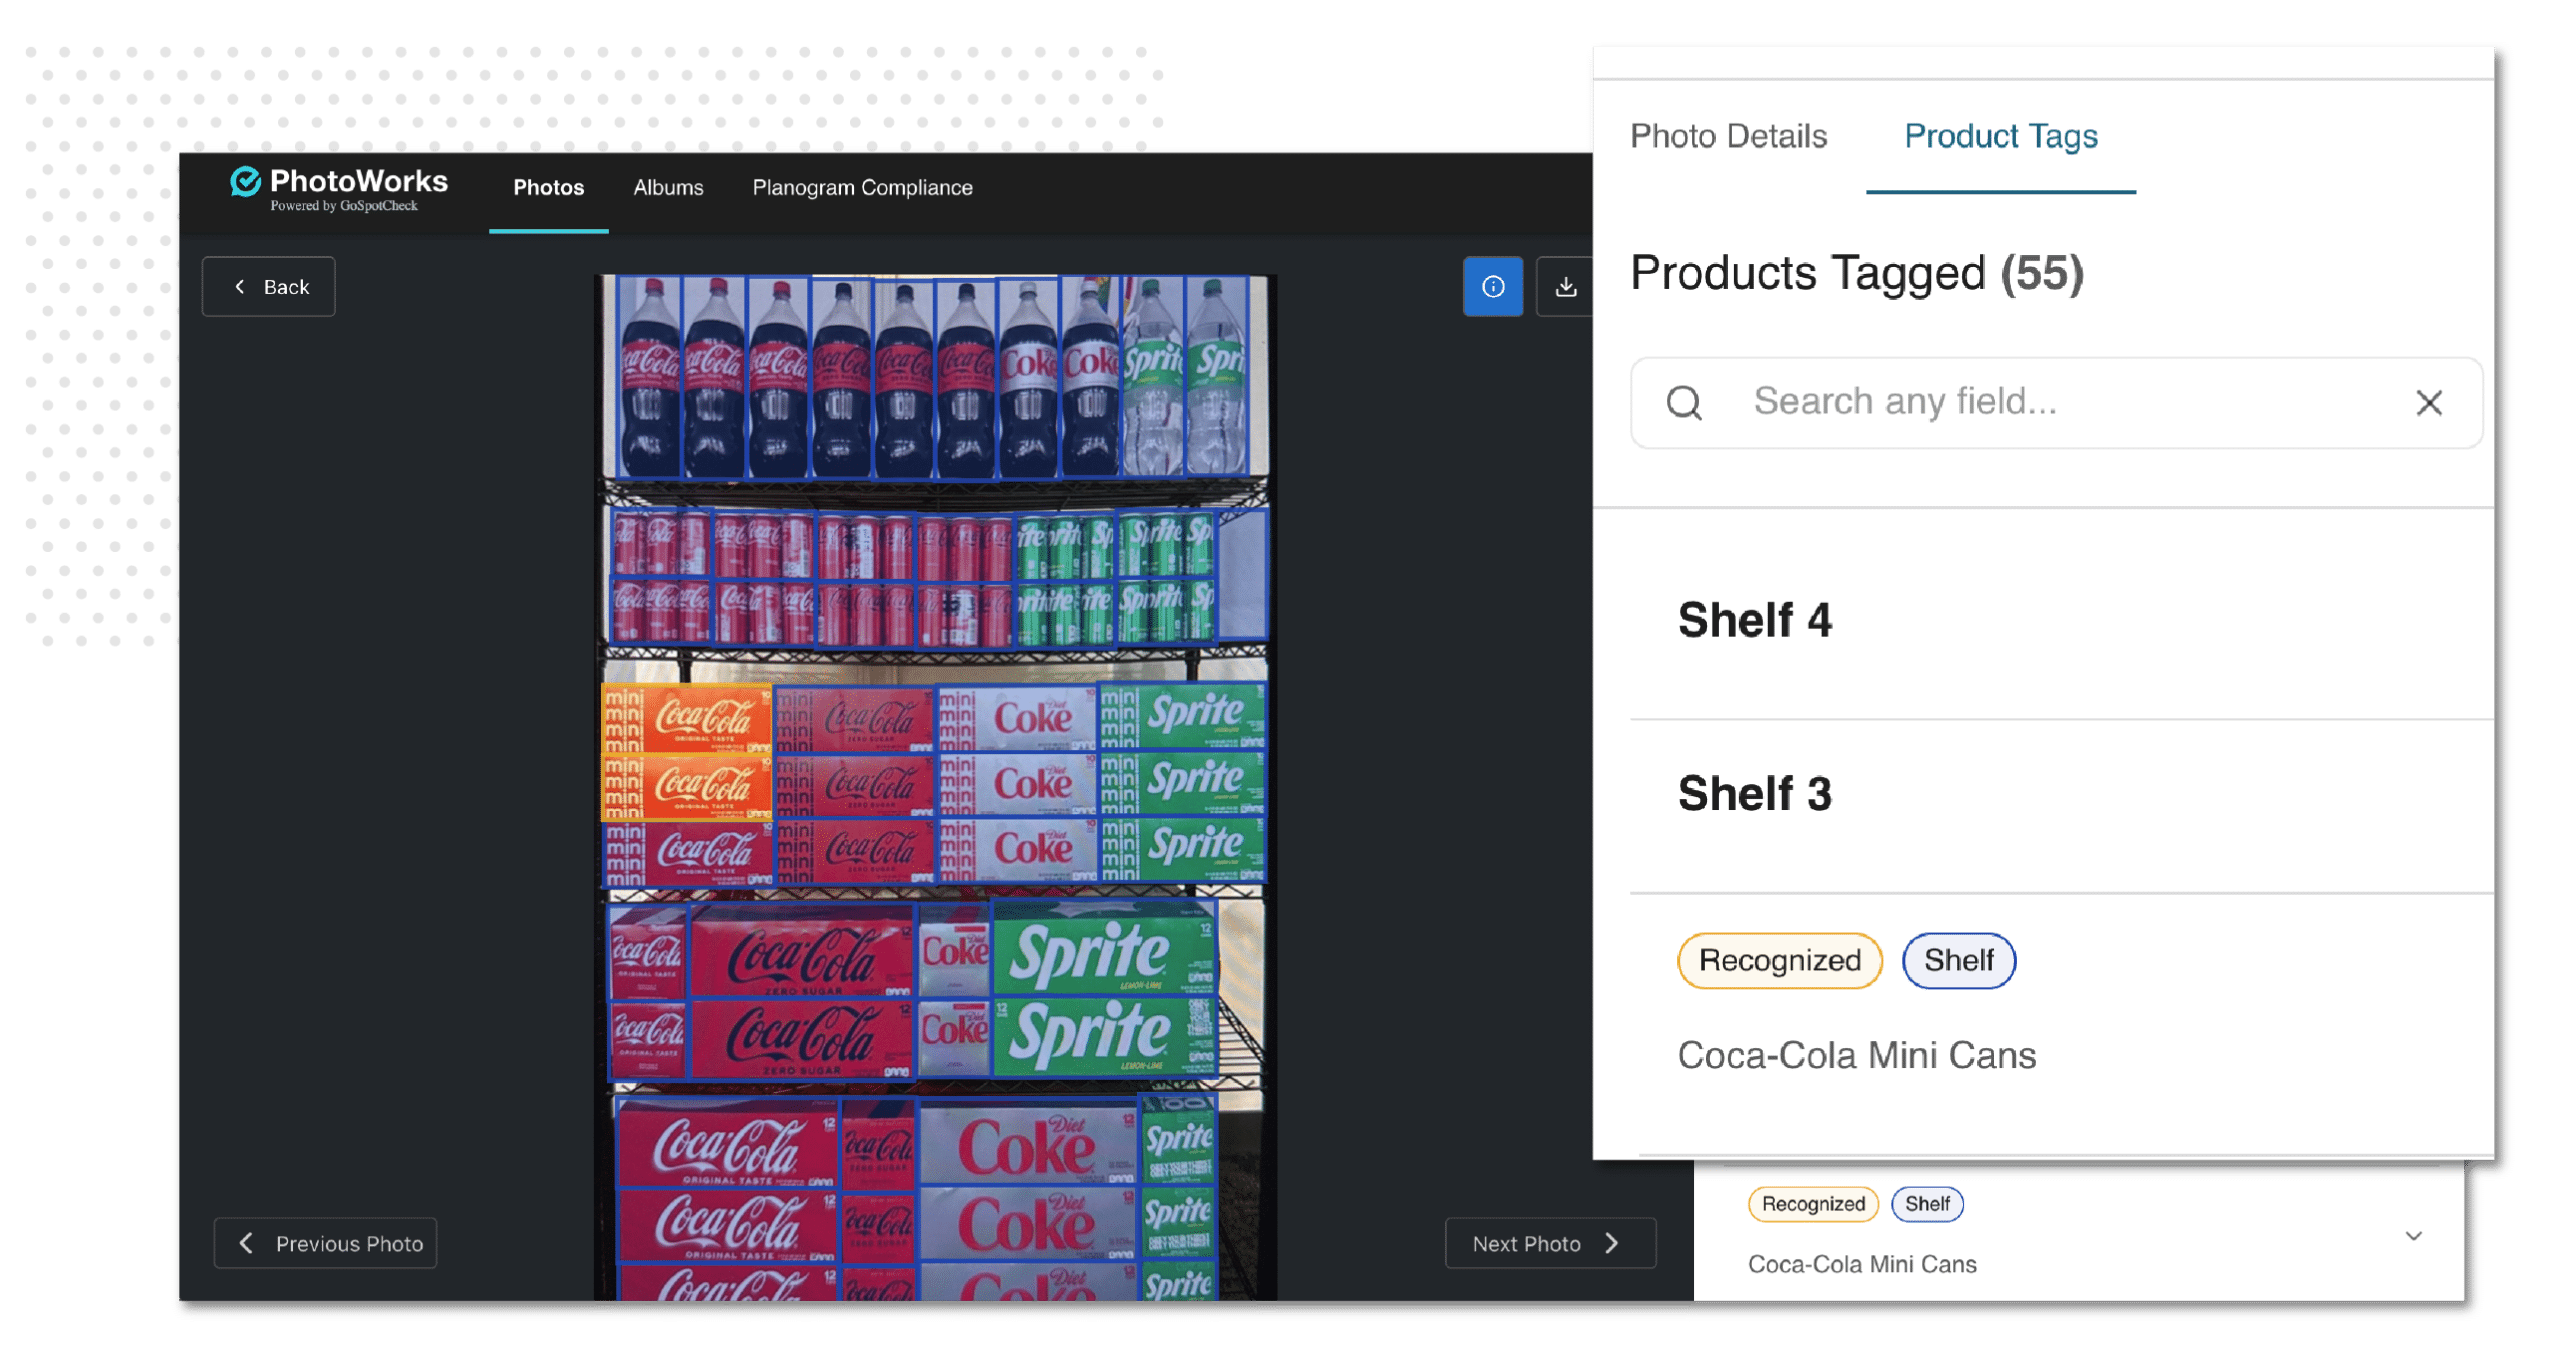Select the Shelf 4 section heading
The image size is (2560, 1352).
(x=1754, y=620)
